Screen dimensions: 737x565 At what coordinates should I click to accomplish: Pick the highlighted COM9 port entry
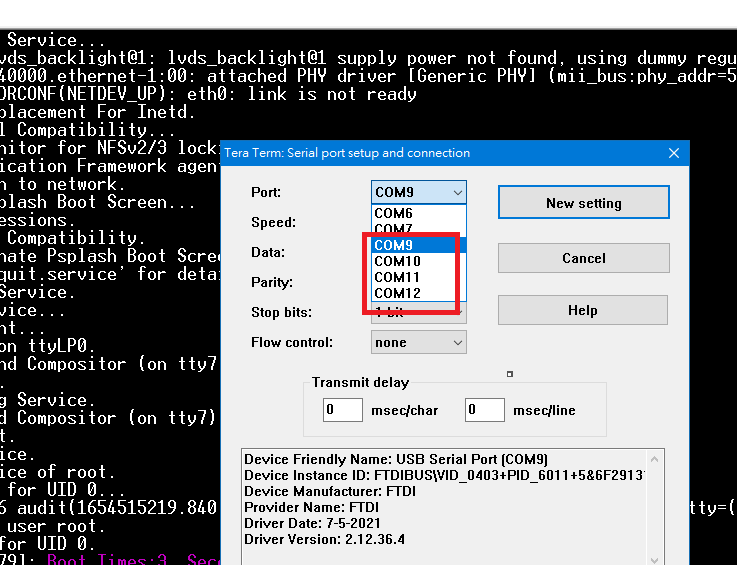pyautogui.click(x=394, y=245)
